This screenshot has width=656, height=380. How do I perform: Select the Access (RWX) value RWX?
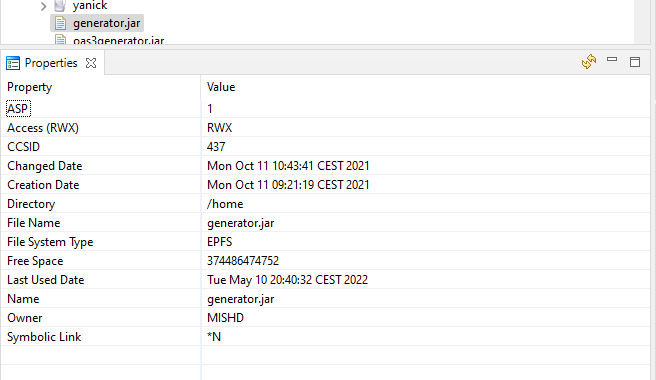pos(220,128)
